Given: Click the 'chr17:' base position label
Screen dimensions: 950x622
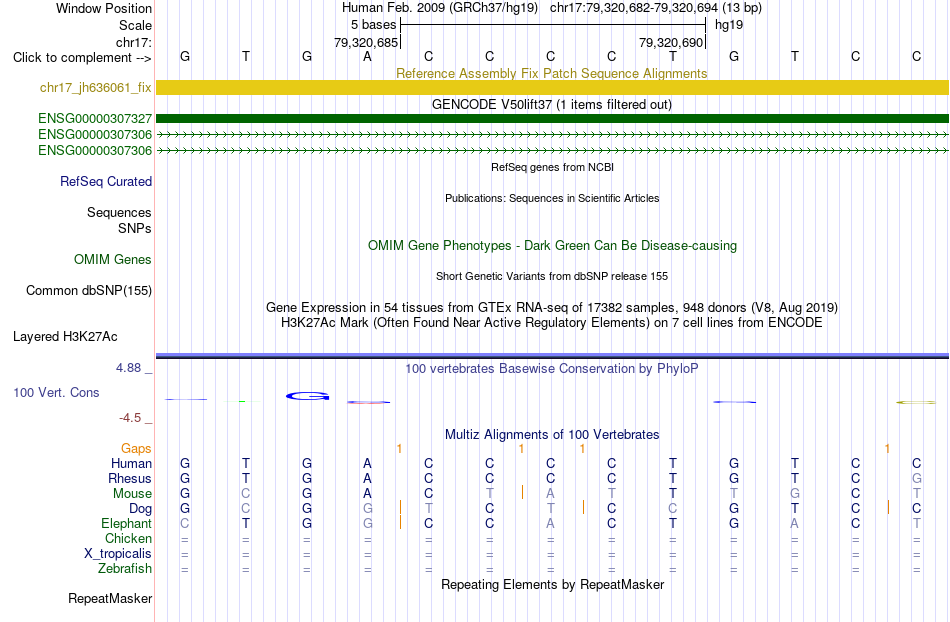Looking at the screenshot, I should 134,42.
